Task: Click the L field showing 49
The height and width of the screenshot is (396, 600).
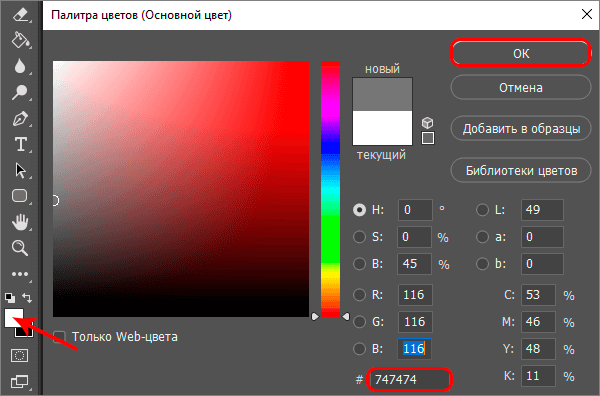Action: tap(542, 210)
